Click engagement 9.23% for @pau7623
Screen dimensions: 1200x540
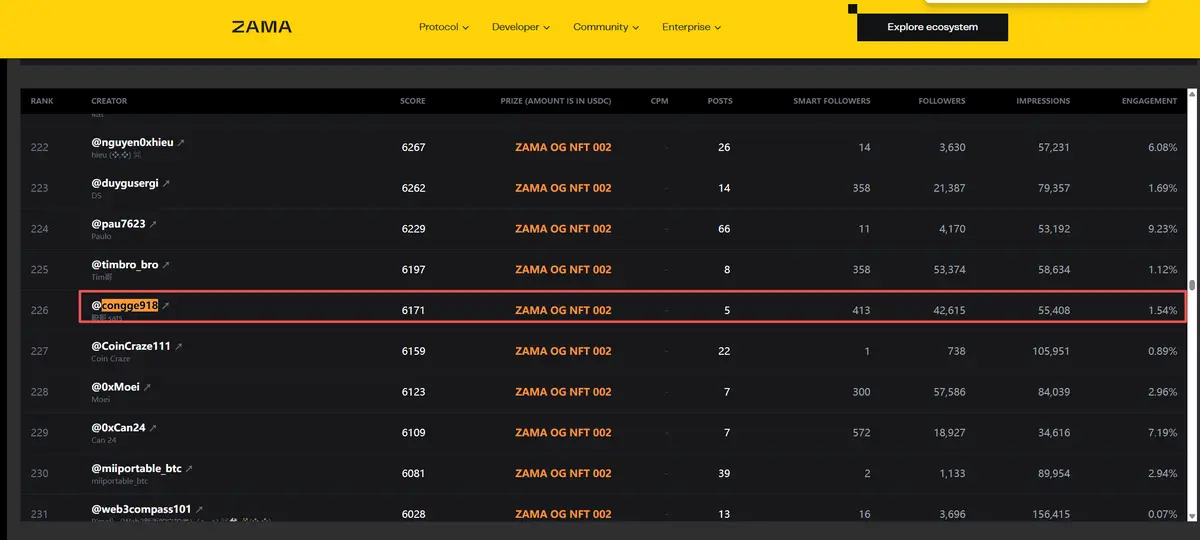click(1162, 229)
